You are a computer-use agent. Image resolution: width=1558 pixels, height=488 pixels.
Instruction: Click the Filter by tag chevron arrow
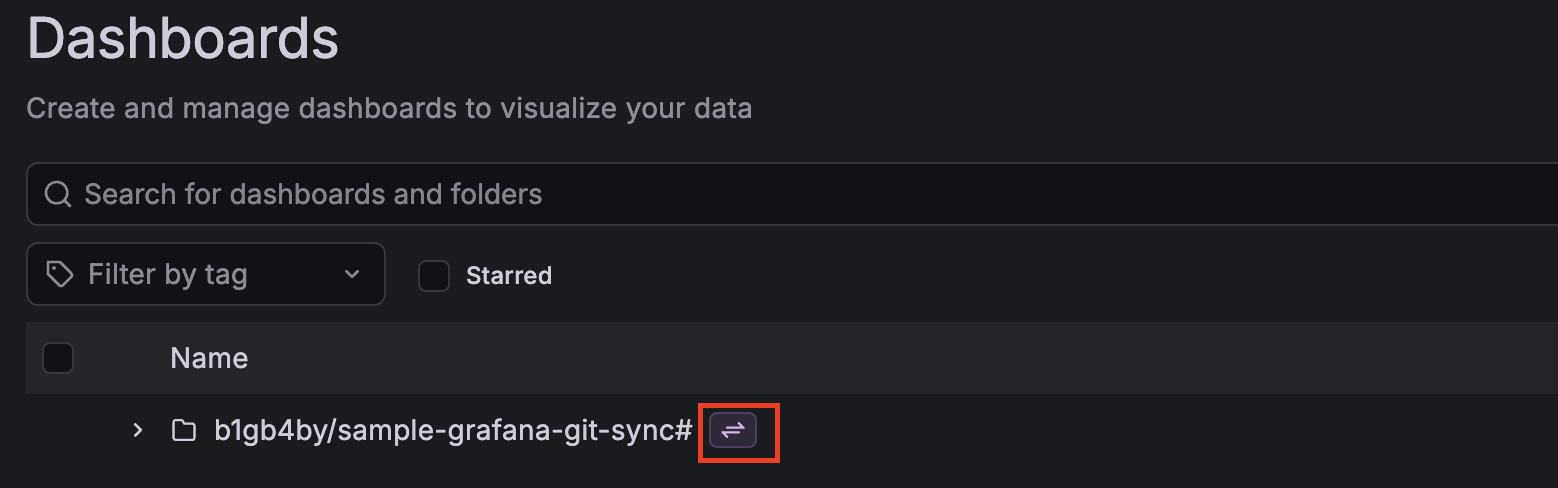[x=351, y=274]
